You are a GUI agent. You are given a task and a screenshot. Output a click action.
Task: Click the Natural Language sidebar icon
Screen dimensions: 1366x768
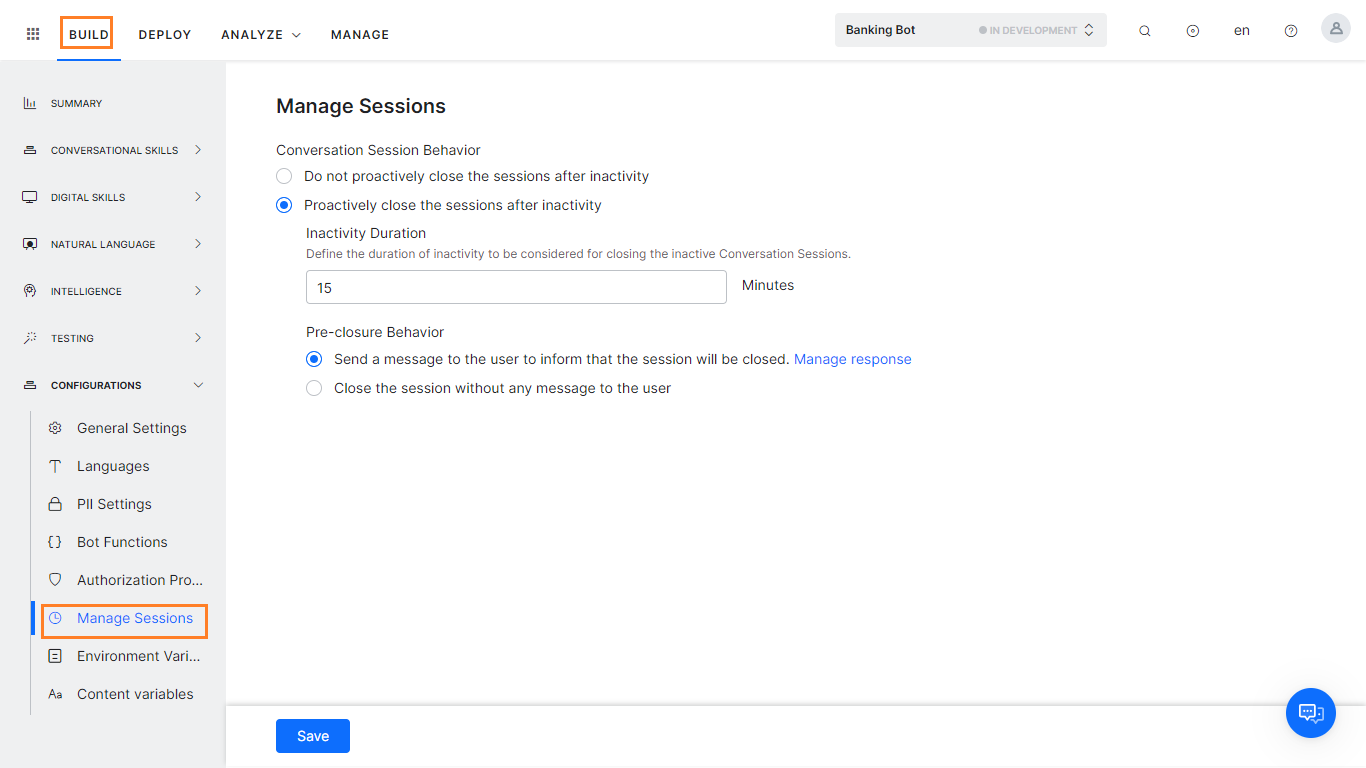(30, 244)
